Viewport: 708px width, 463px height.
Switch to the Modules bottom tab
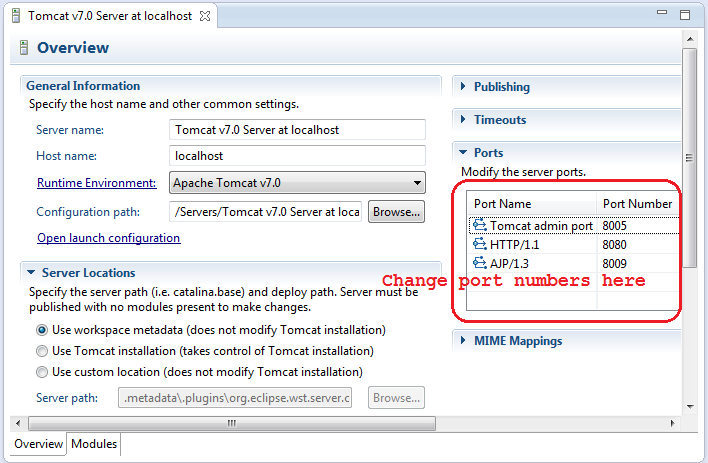(x=94, y=444)
